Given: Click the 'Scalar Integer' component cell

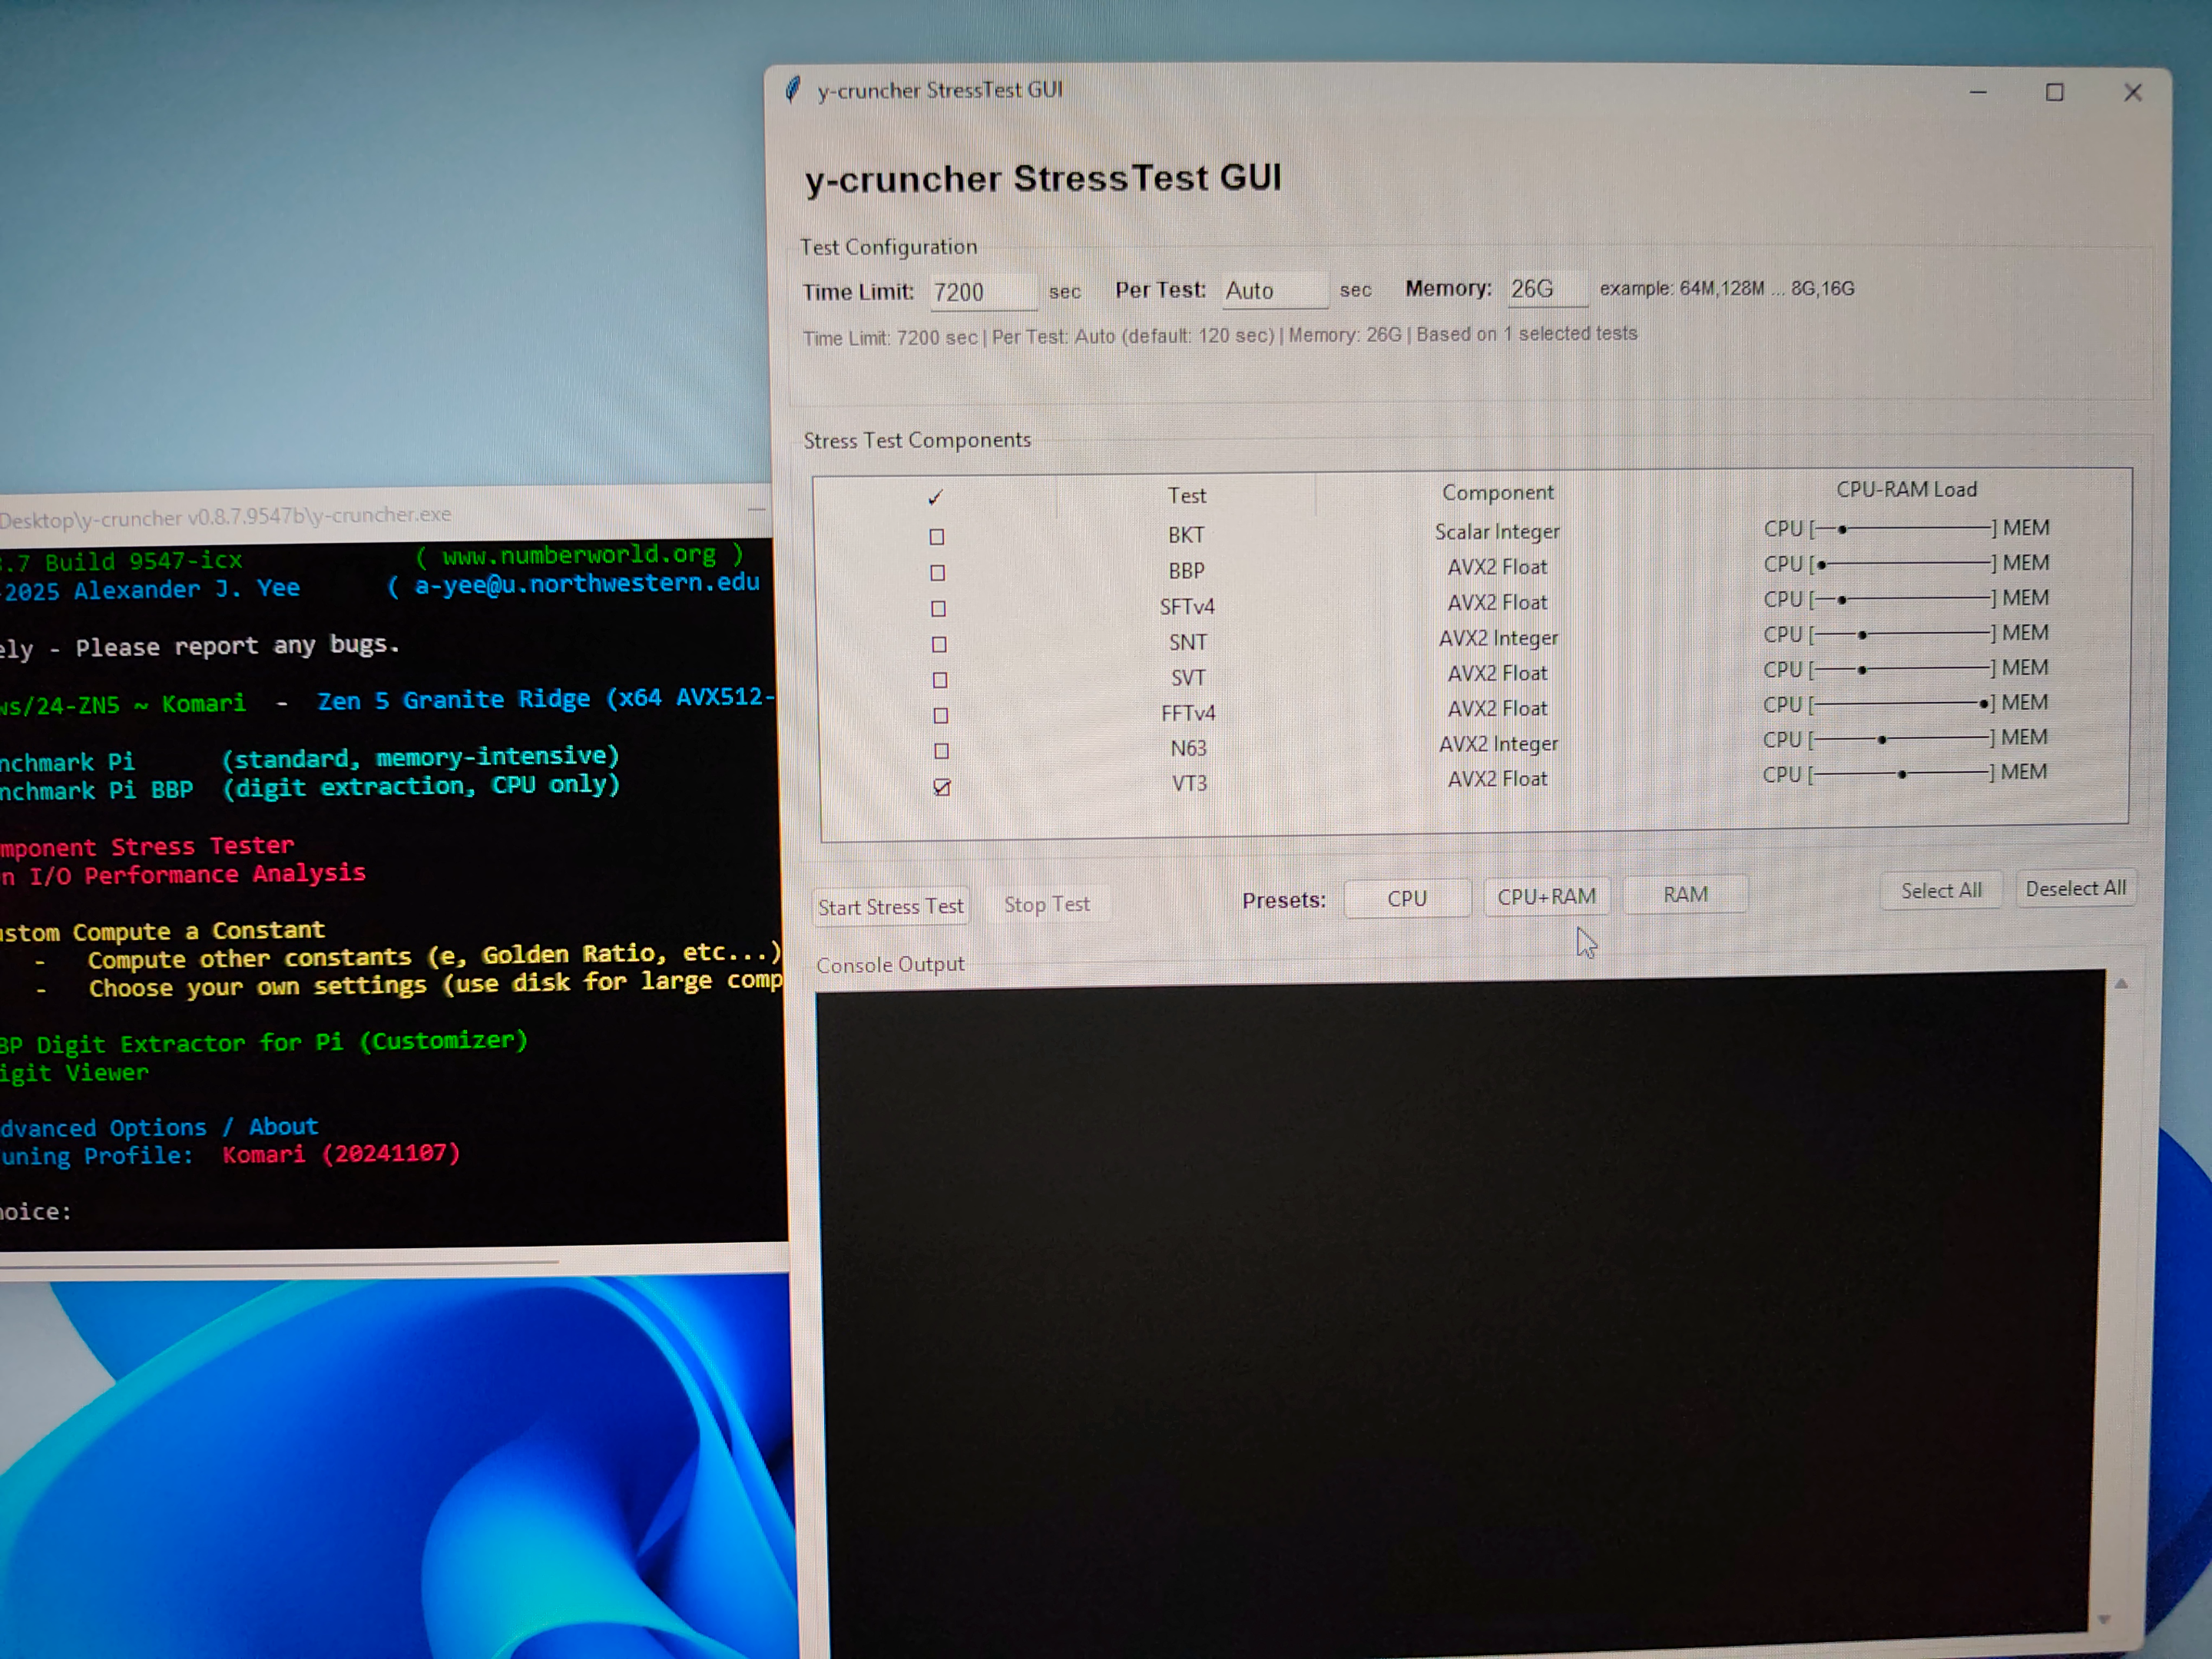Looking at the screenshot, I should point(1497,532).
